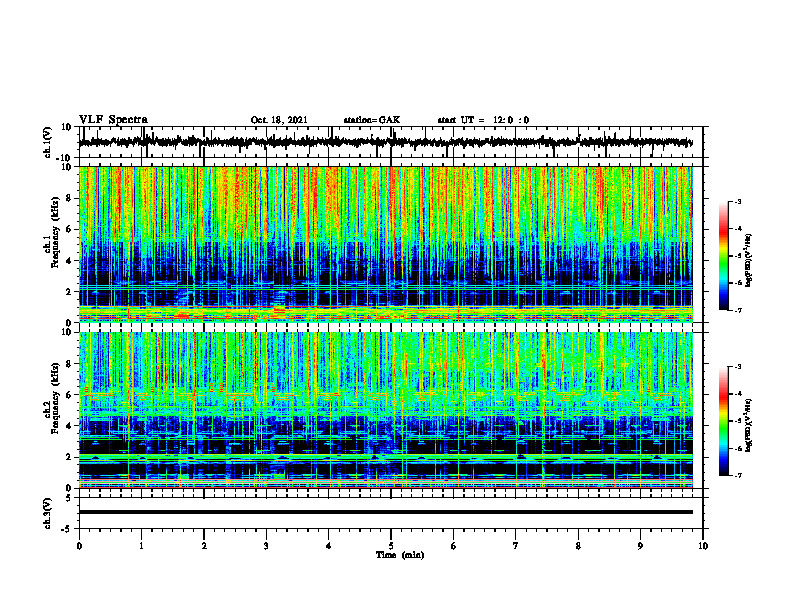Screen dimensions: 792x612
Task: Click the ch.2 Frequency (kHz) axis label
Action: click(52, 398)
